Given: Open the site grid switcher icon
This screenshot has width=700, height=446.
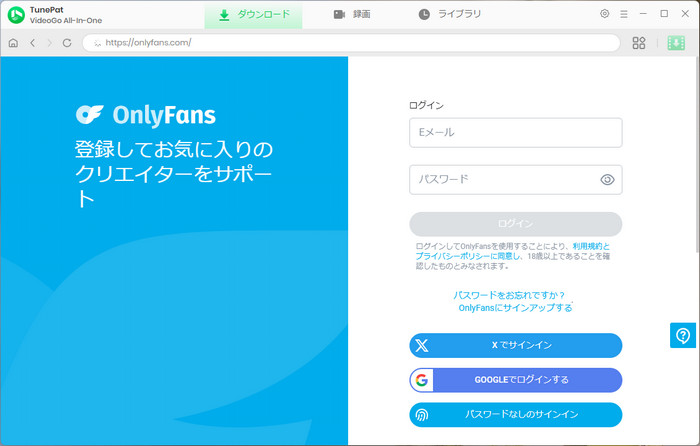Looking at the screenshot, I should (x=639, y=43).
